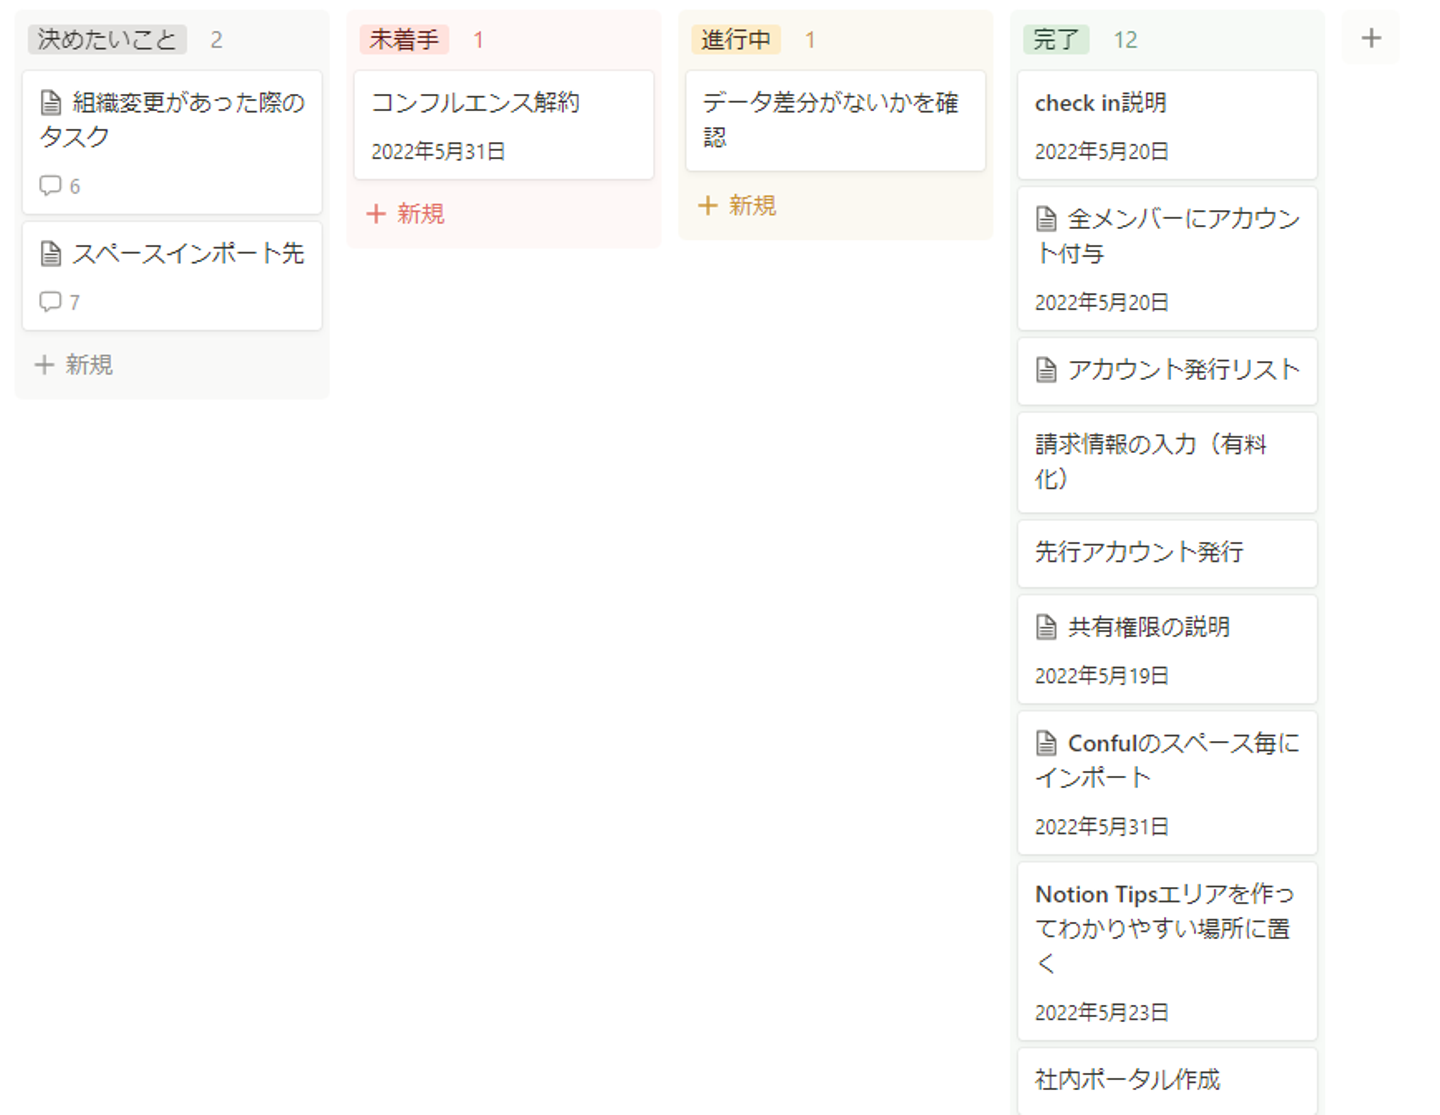Click the count 1 beside 進行中
The image size is (1440, 1115).
tap(810, 40)
